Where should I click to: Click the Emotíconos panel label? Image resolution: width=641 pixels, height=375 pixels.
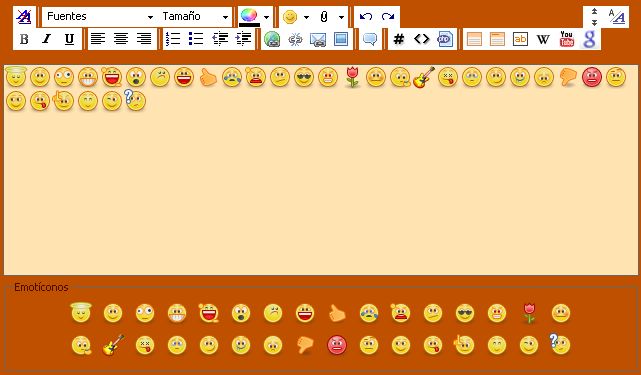(x=41, y=287)
